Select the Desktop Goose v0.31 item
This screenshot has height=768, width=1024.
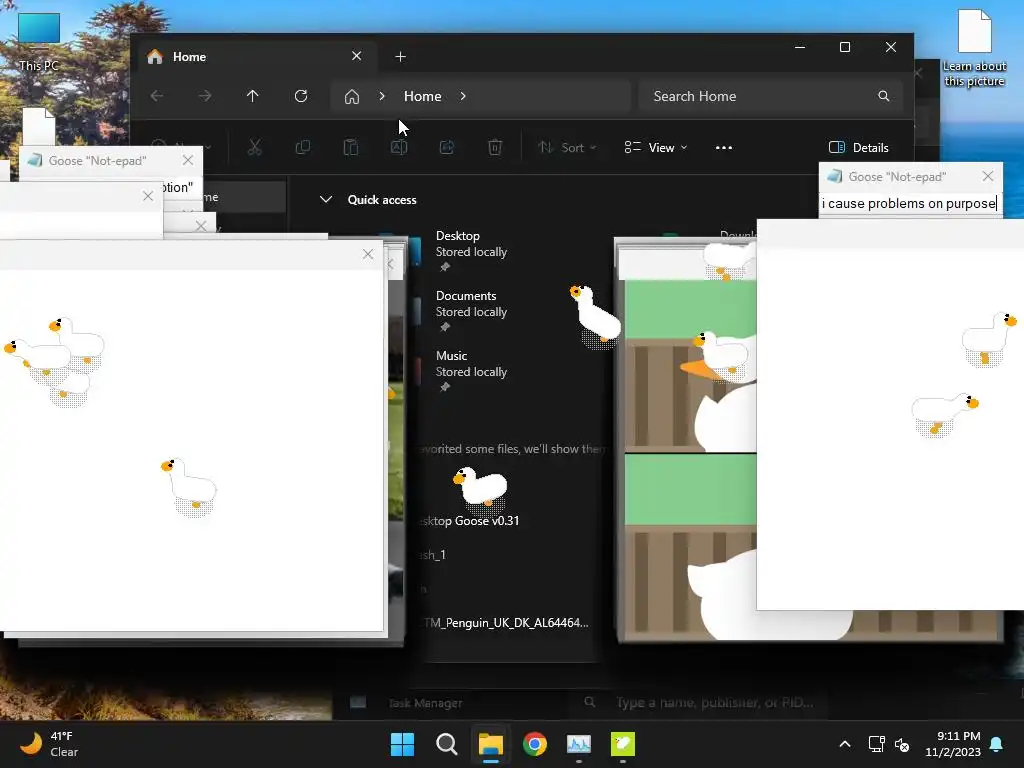pos(470,520)
